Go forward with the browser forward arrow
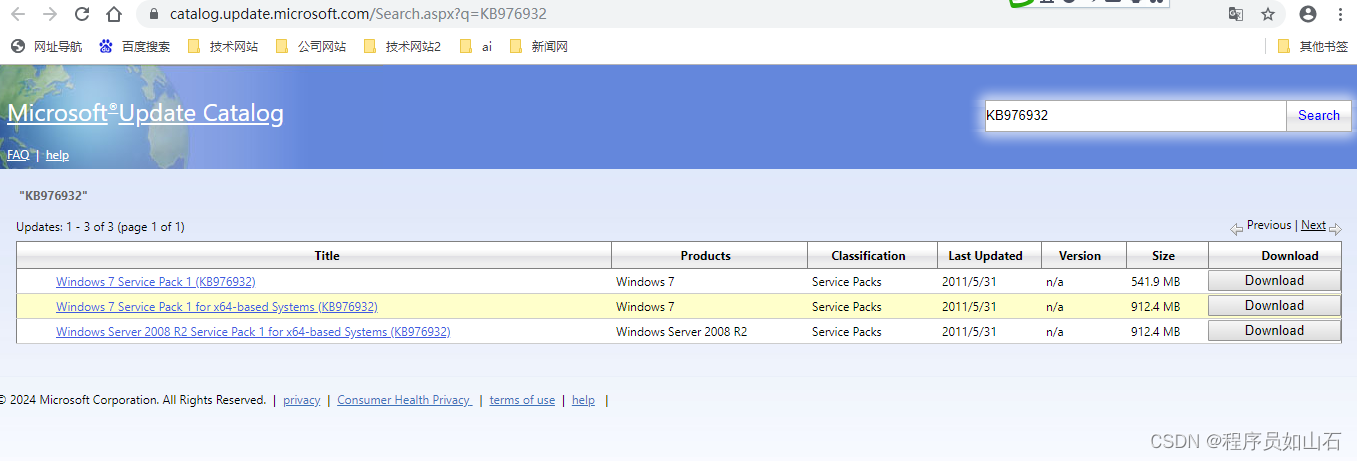The image size is (1357, 461). [50, 15]
